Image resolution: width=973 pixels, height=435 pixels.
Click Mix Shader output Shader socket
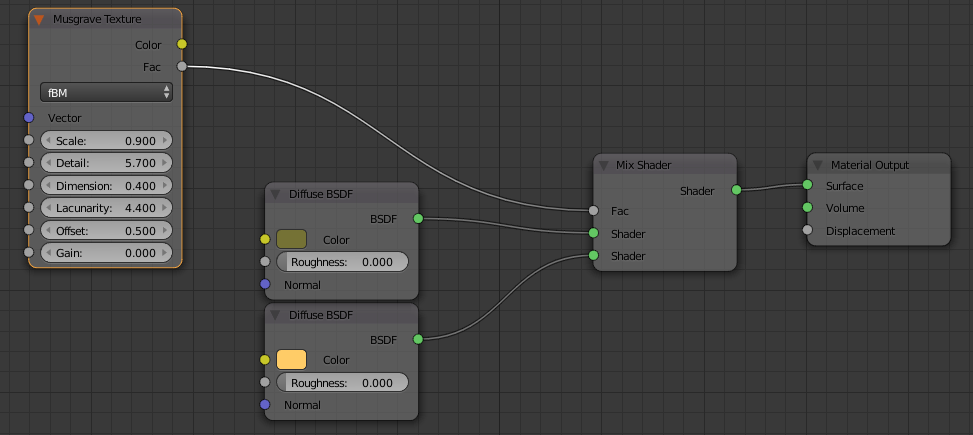(x=736, y=190)
